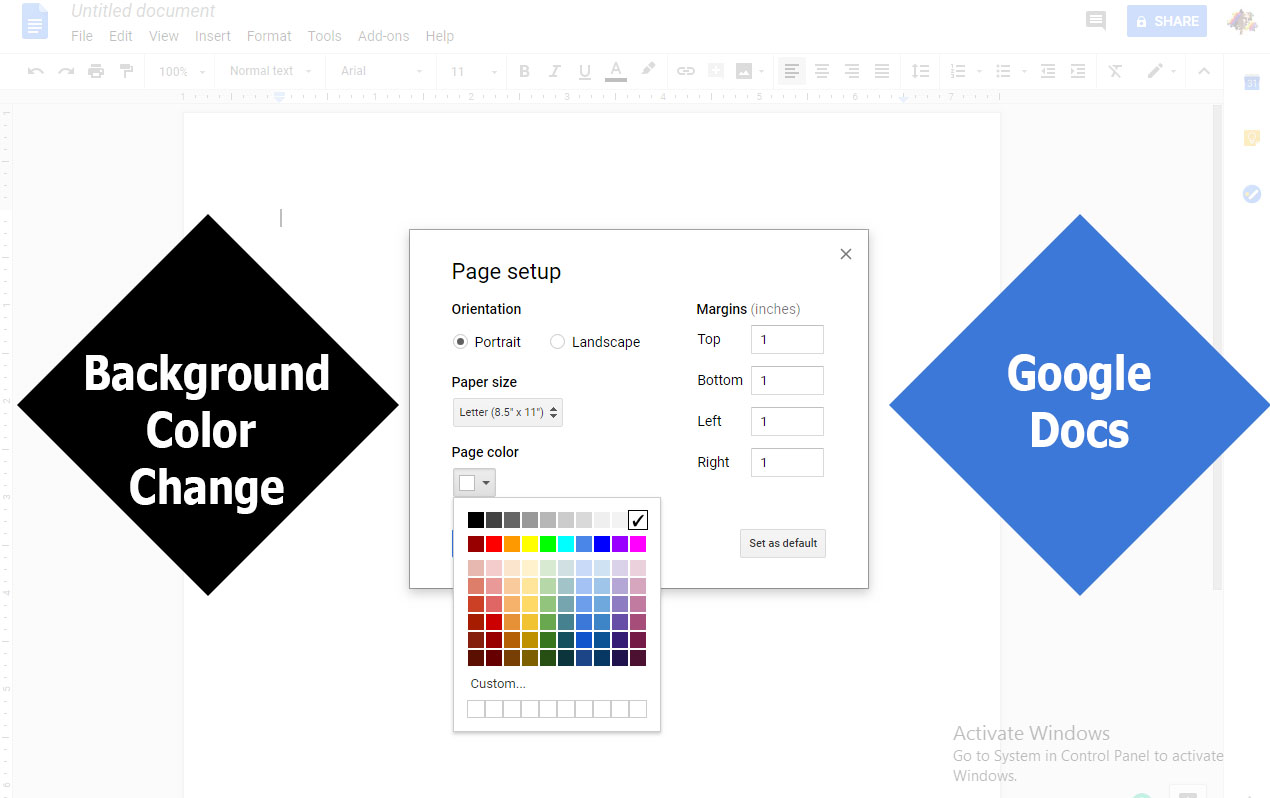Toggle Bold formatting
The height and width of the screenshot is (798, 1270).
524,71
